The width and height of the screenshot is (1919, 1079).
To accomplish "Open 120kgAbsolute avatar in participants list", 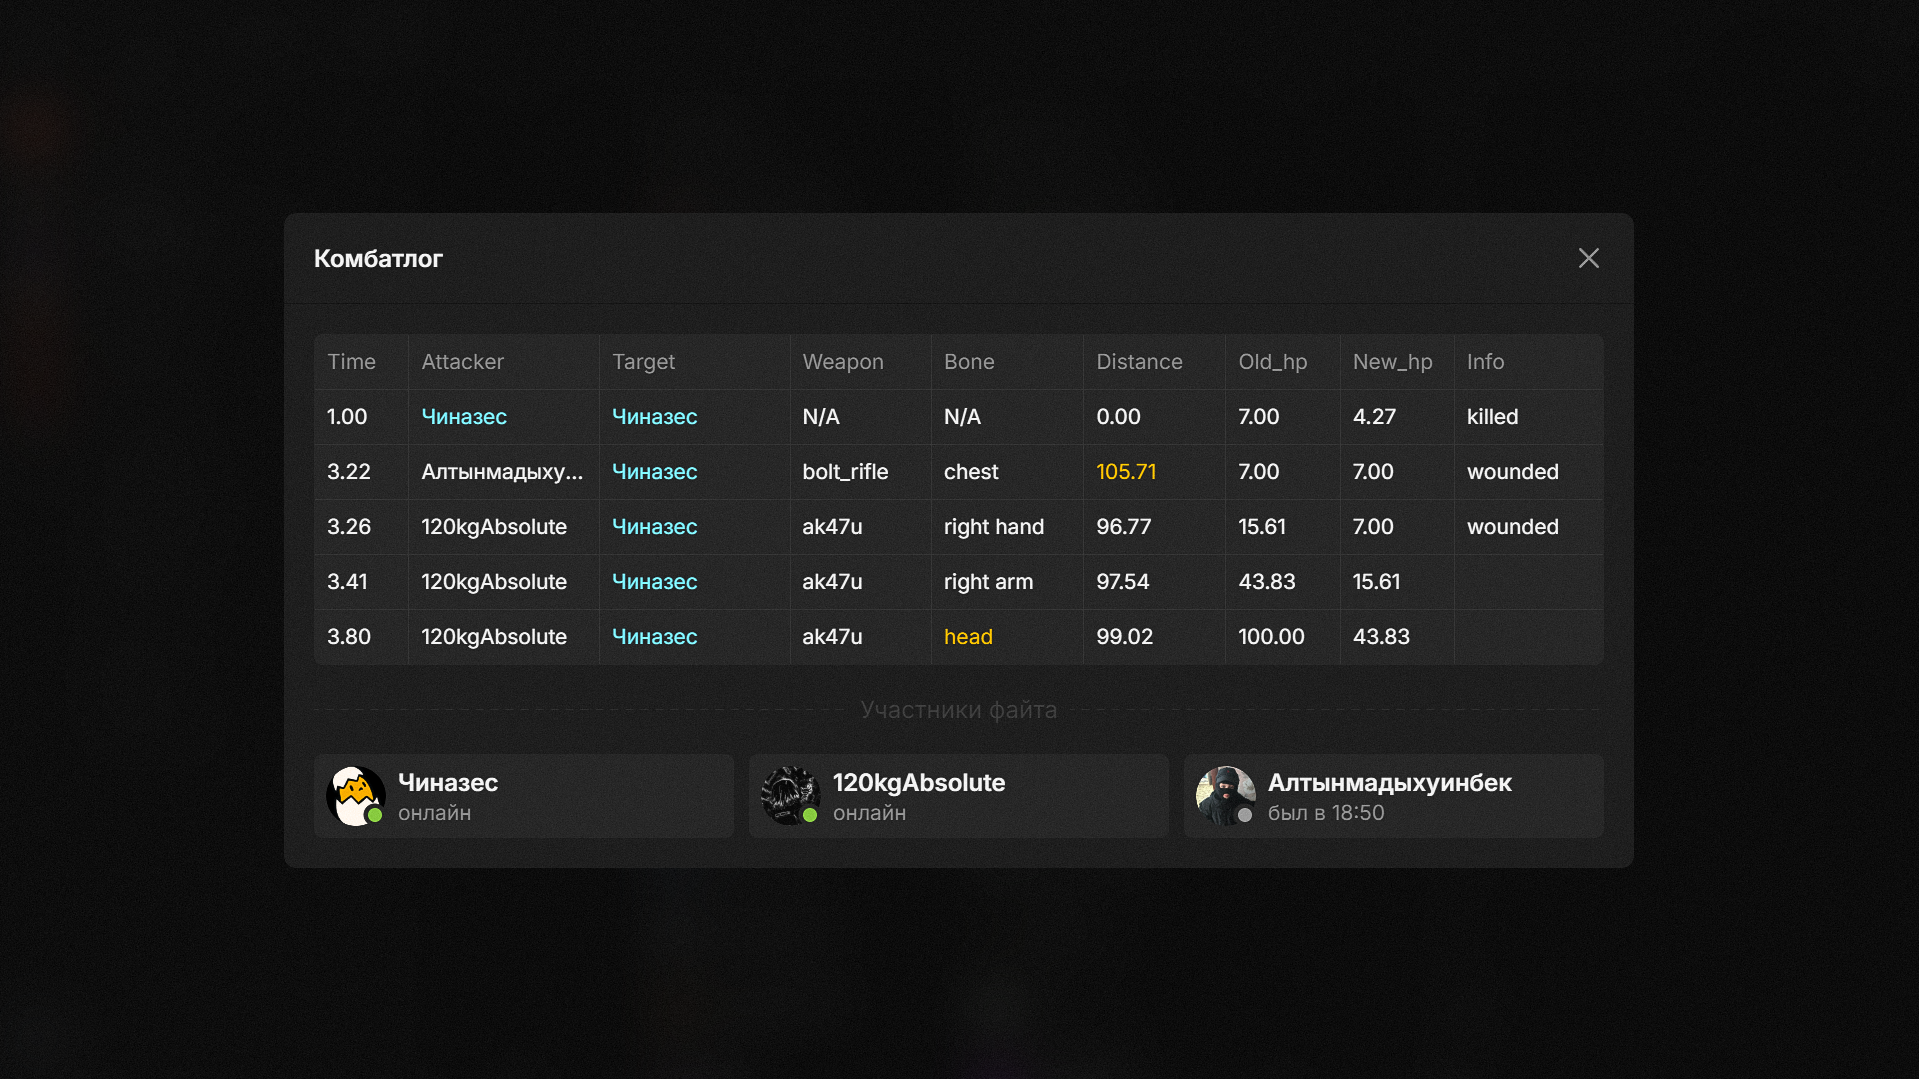I will click(791, 796).
